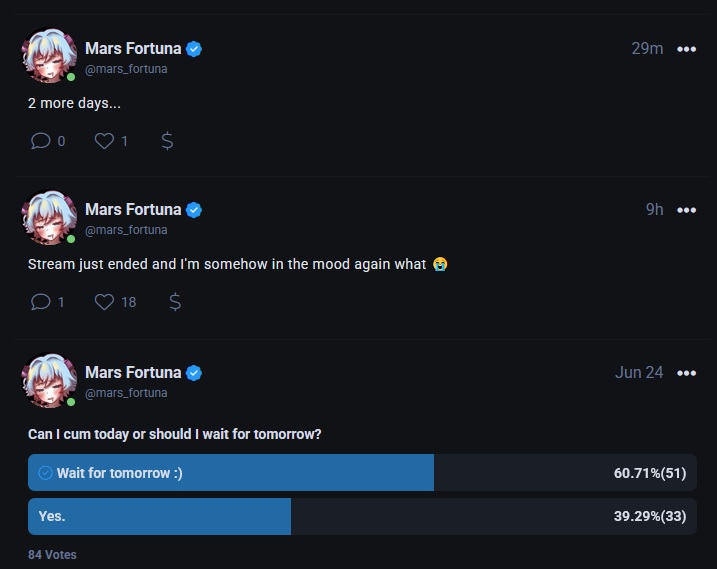The height and width of the screenshot is (569, 717).
Task: Click the verified badge on the 29m post
Action: [x=194, y=48]
